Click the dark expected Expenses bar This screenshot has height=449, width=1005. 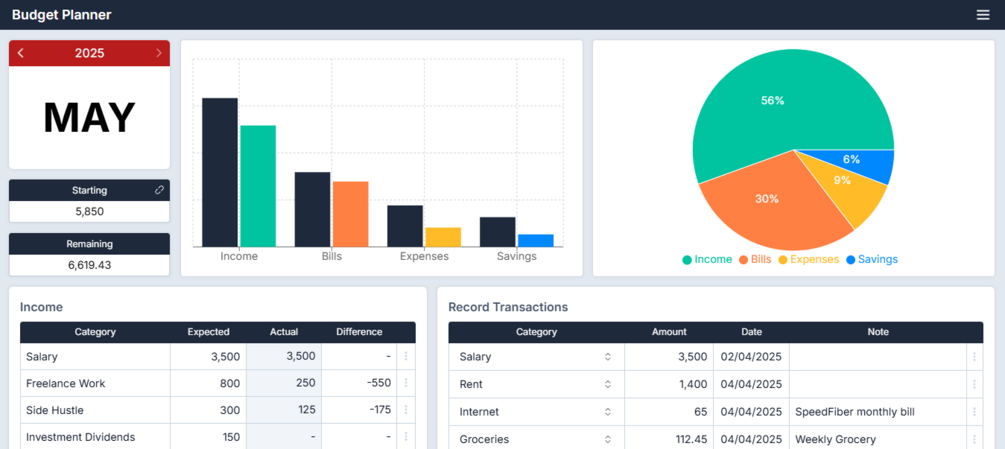click(405, 225)
